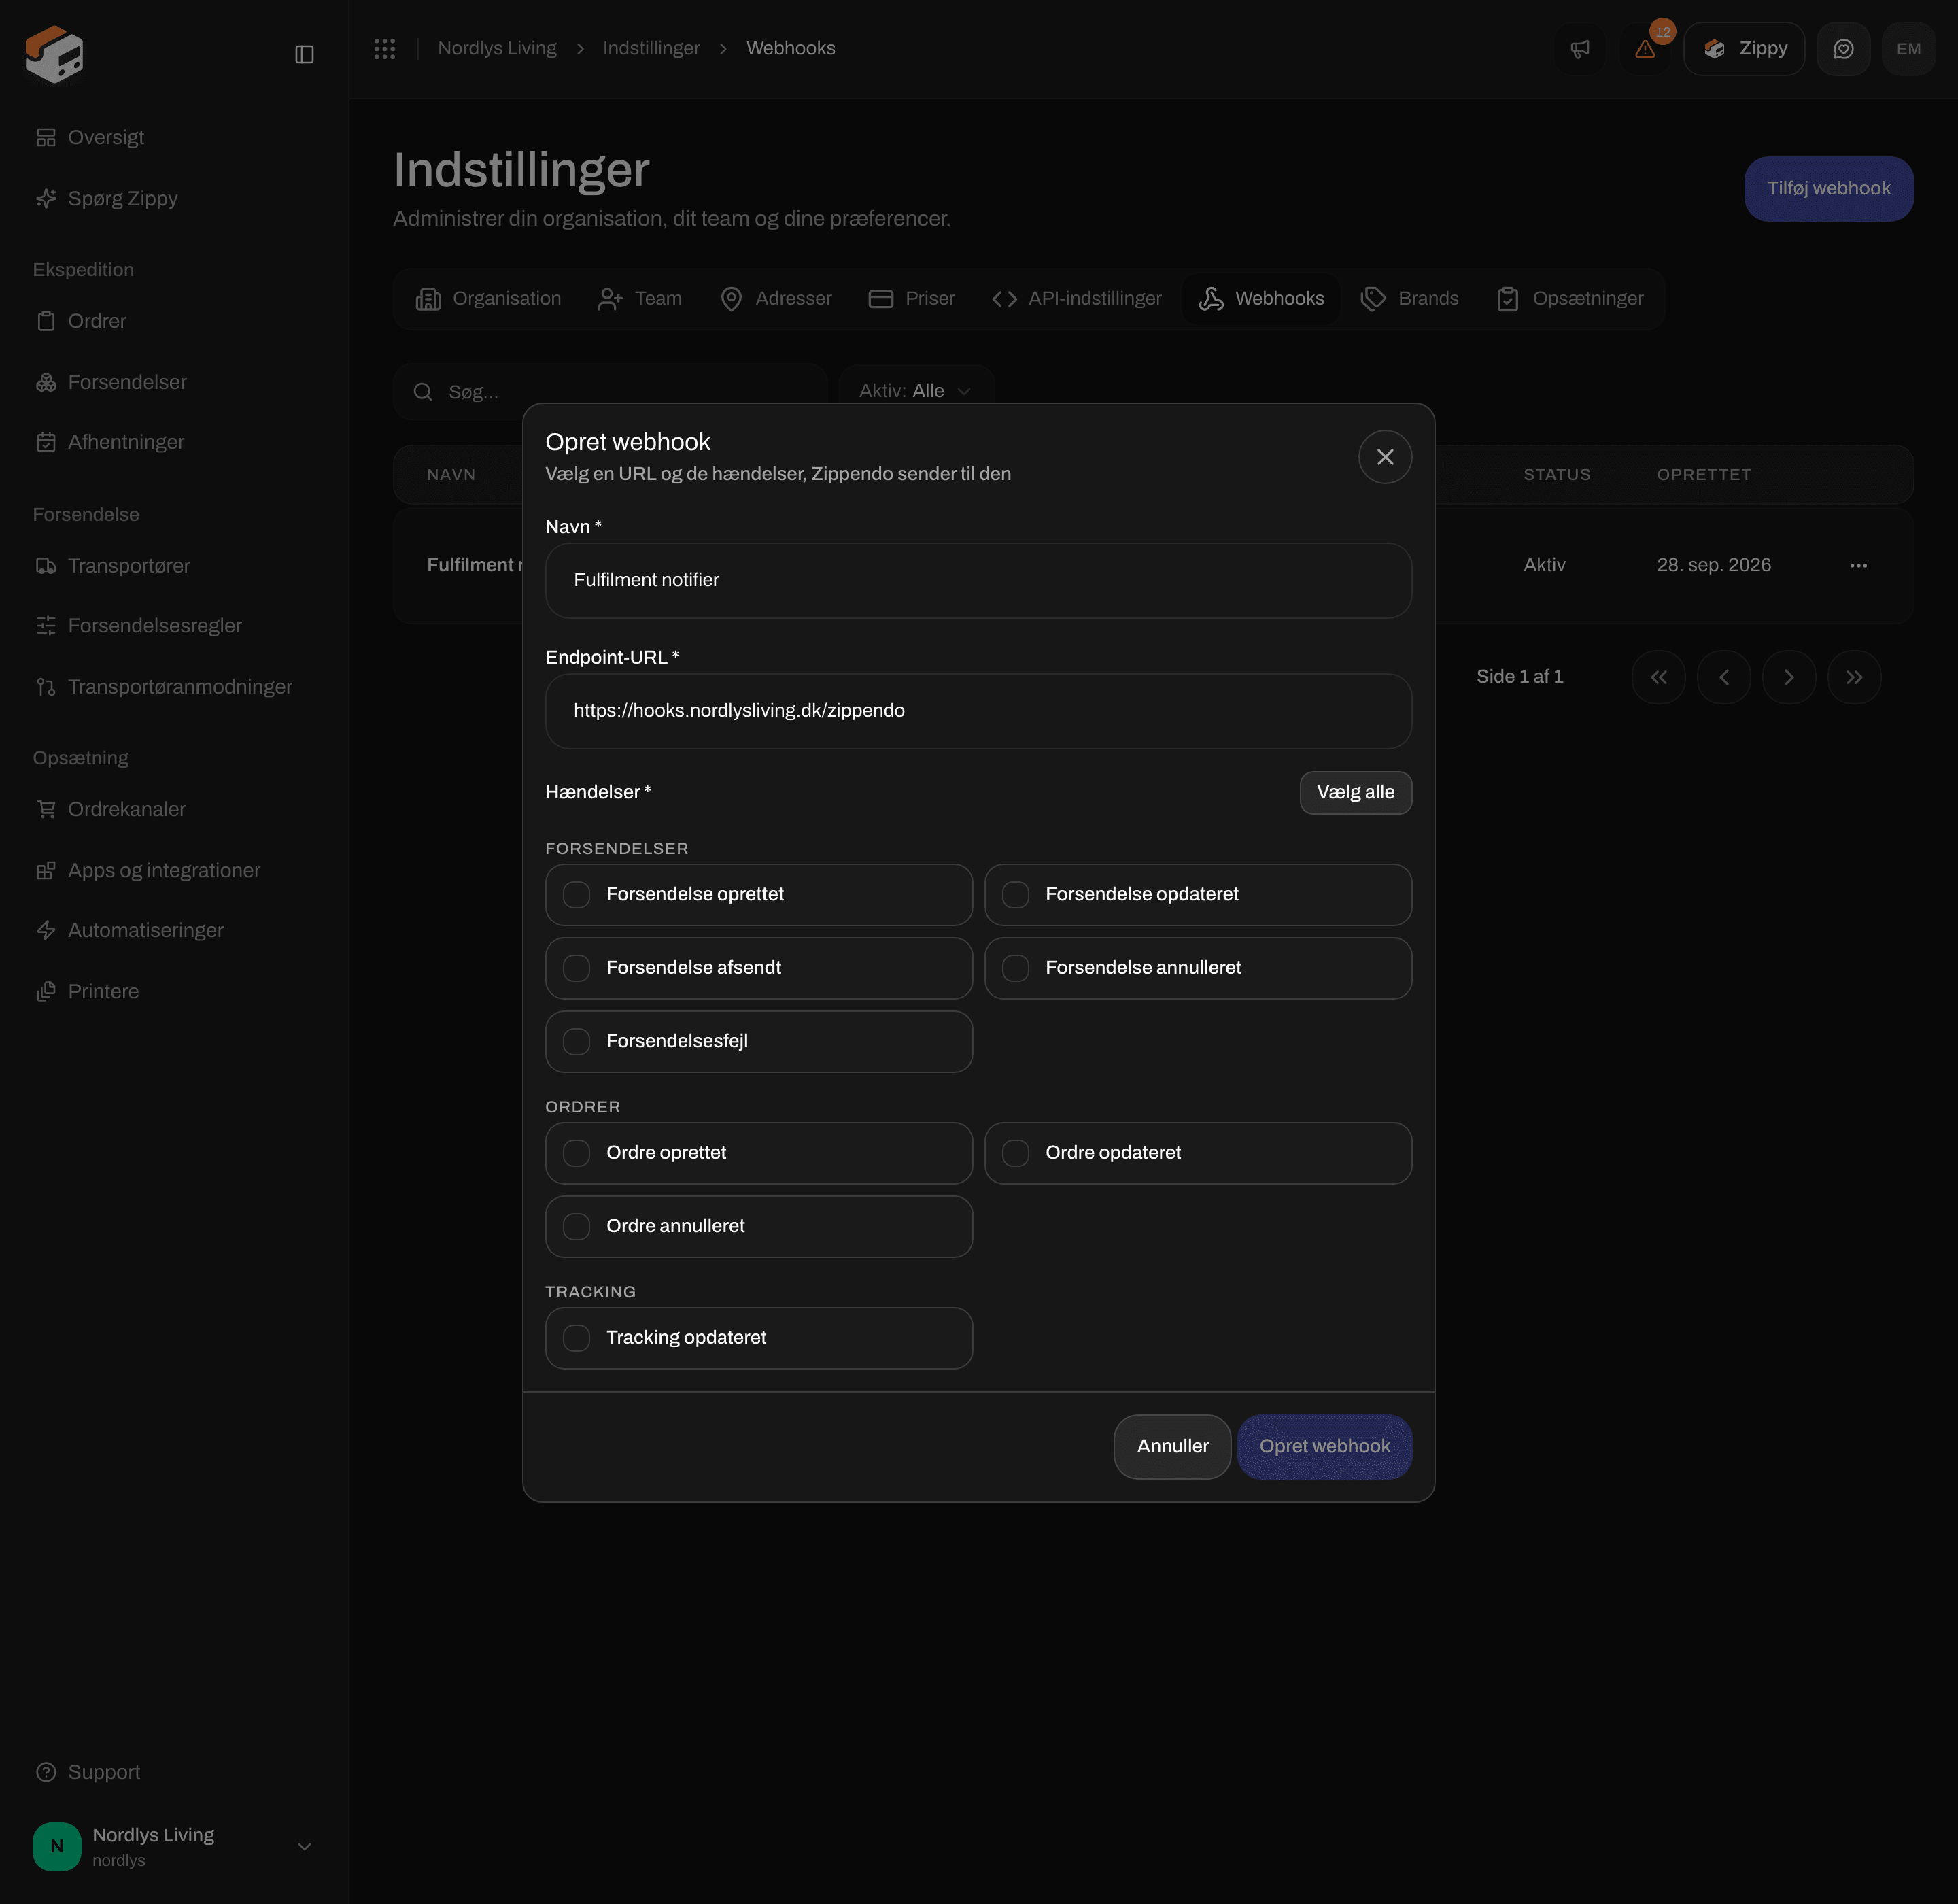
Task: Click the Tilføj webhook button
Action: click(x=1828, y=188)
